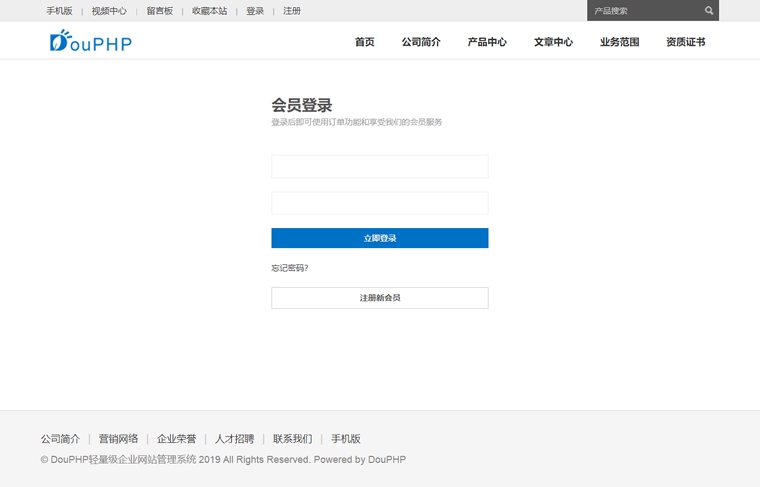Click the 收藏本站 link
Image resolution: width=760 pixels, height=487 pixels.
[x=210, y=11]
